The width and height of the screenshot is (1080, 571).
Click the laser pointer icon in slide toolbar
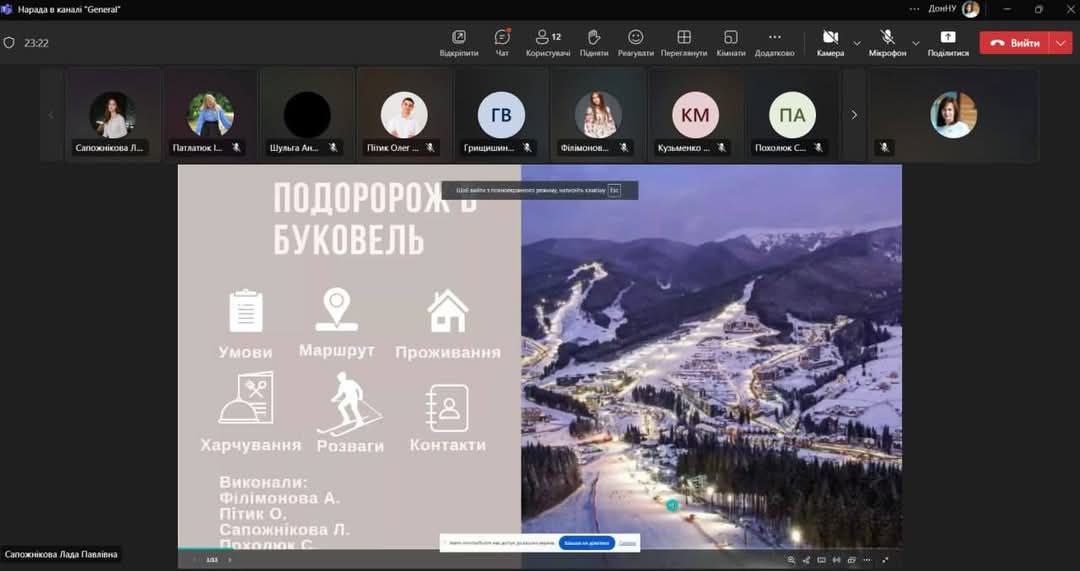tap(806, 560)
